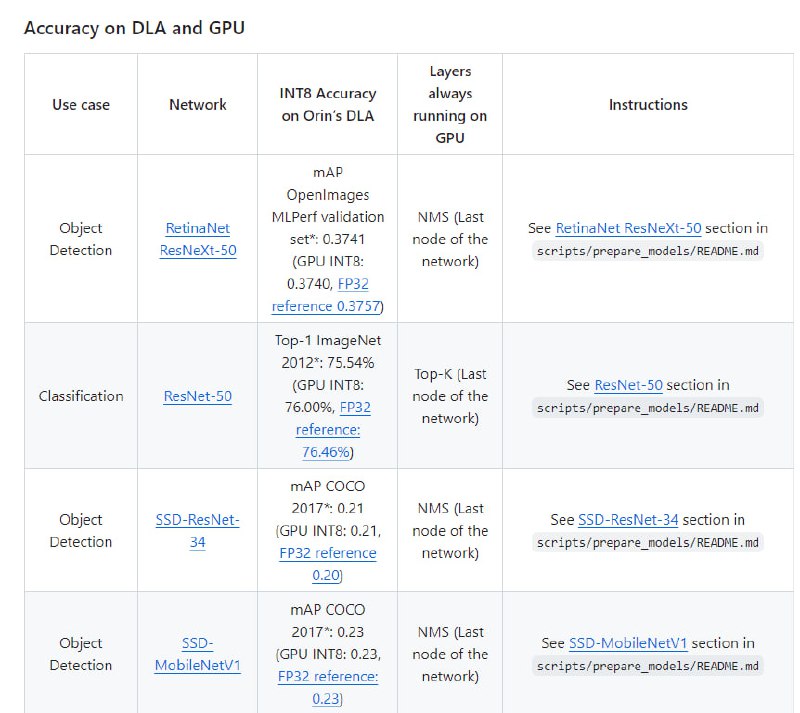The width and height of the screenshot is (800, 713).
Task: Click the Layers always running on GPU header
Action: pos(449,104)
